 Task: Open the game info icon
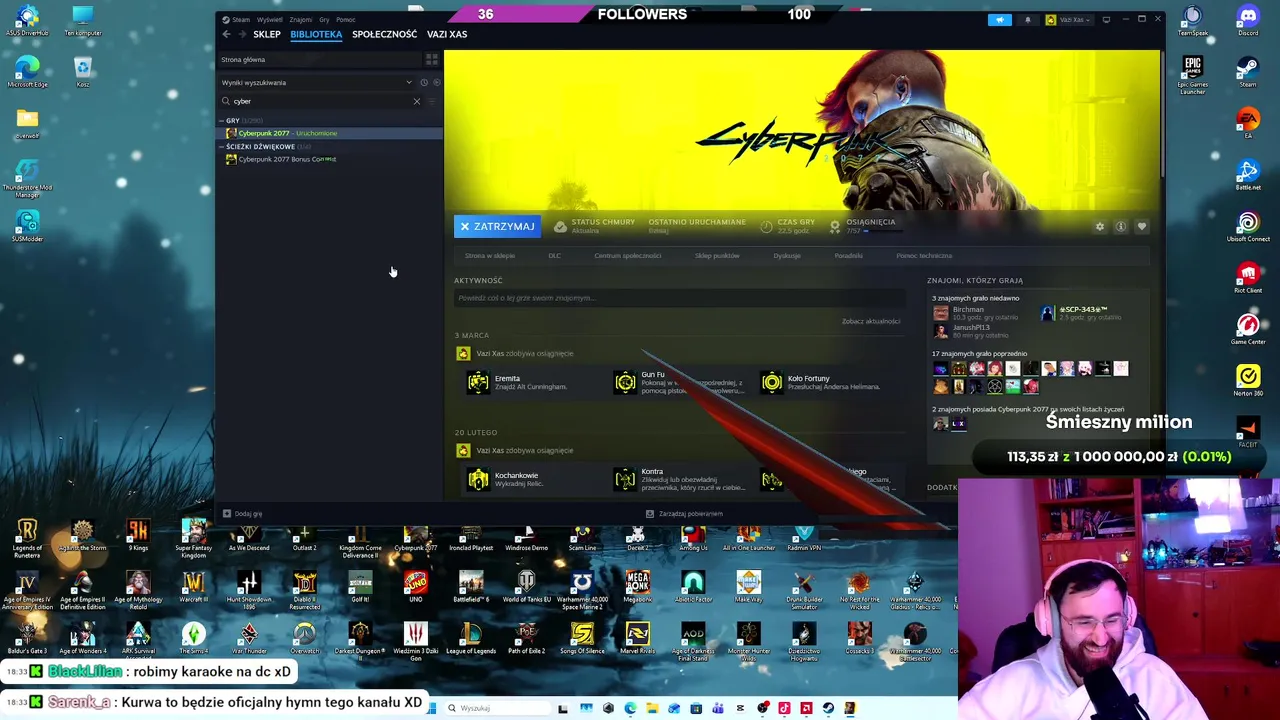[1121, 227]
